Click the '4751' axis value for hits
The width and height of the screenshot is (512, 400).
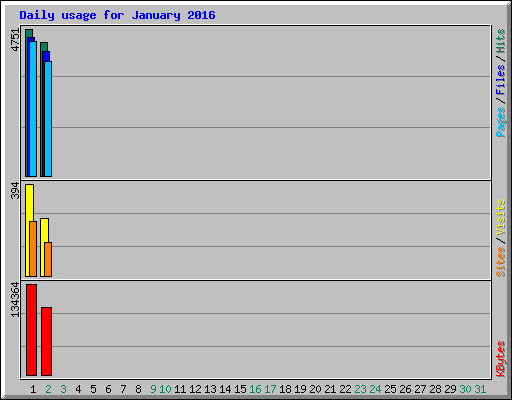tap(15, 40)
